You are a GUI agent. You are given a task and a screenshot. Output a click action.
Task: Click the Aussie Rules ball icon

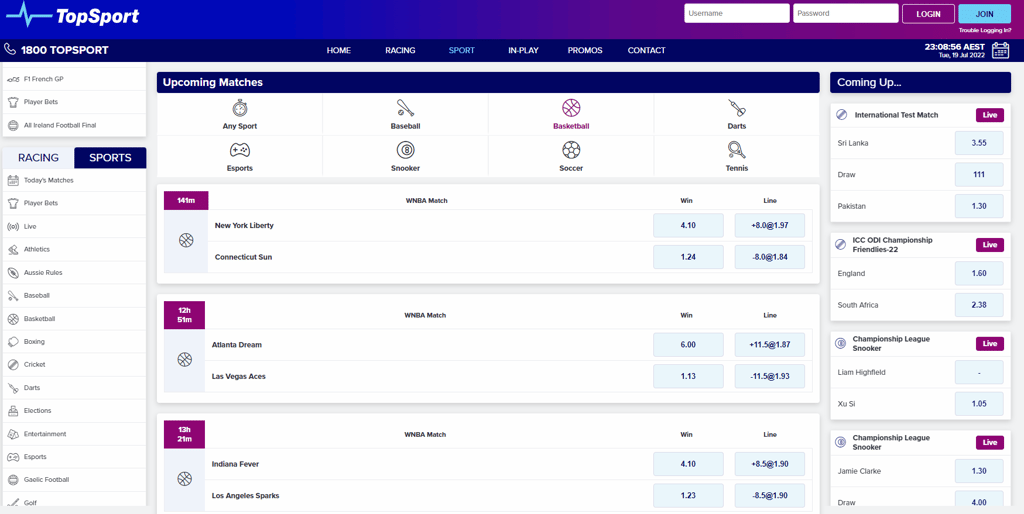12,272
